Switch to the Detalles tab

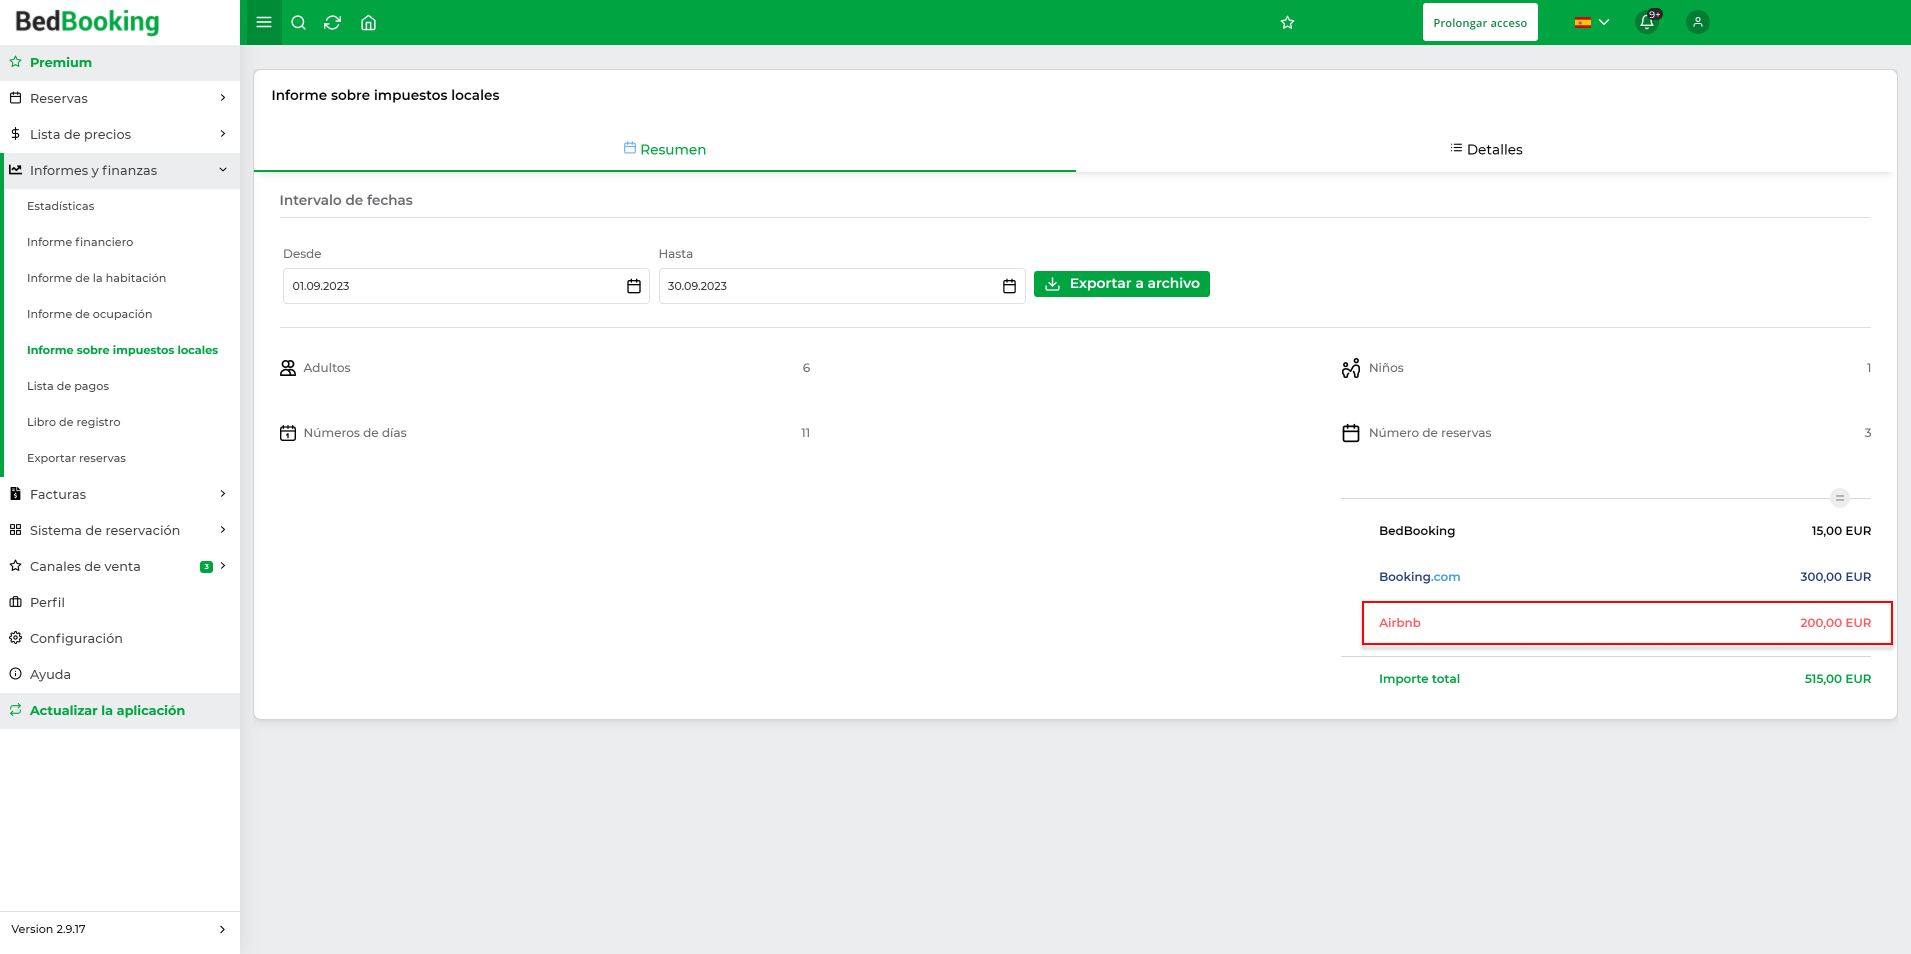1486,149
